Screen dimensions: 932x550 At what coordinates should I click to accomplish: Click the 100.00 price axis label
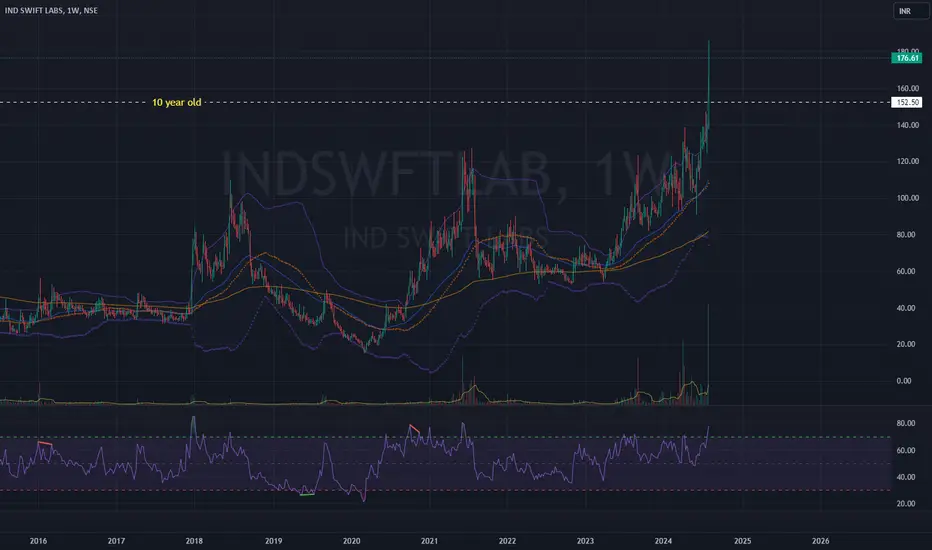tap(908, 198)
